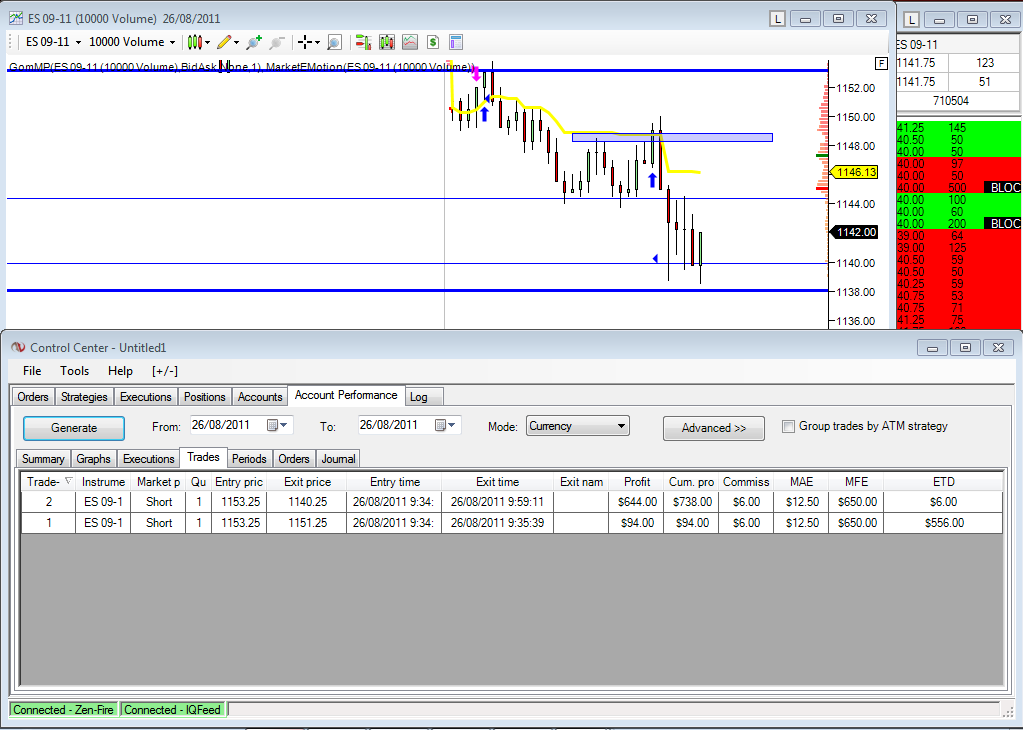
Task: Click the MFE column header
Action: (856, 482)
